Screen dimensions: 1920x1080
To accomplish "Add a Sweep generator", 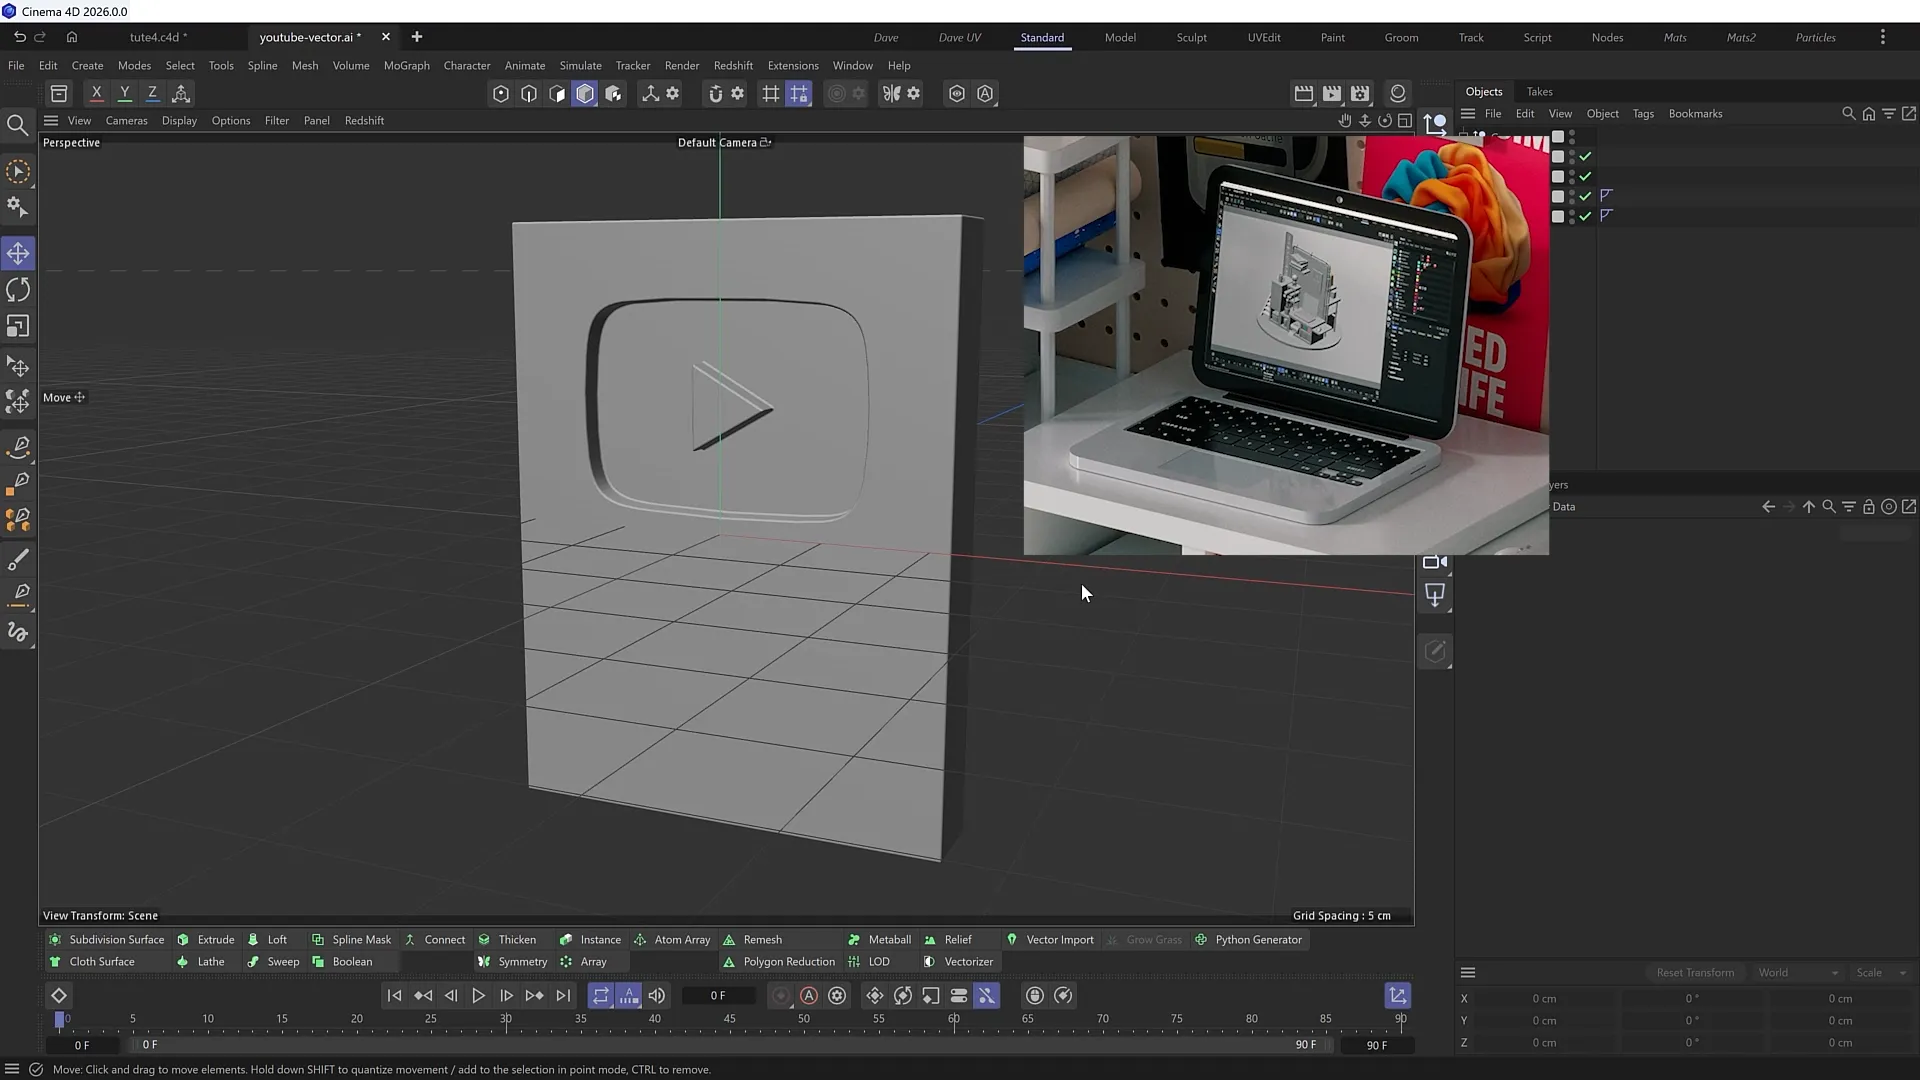I will click(x=273, y=961).
